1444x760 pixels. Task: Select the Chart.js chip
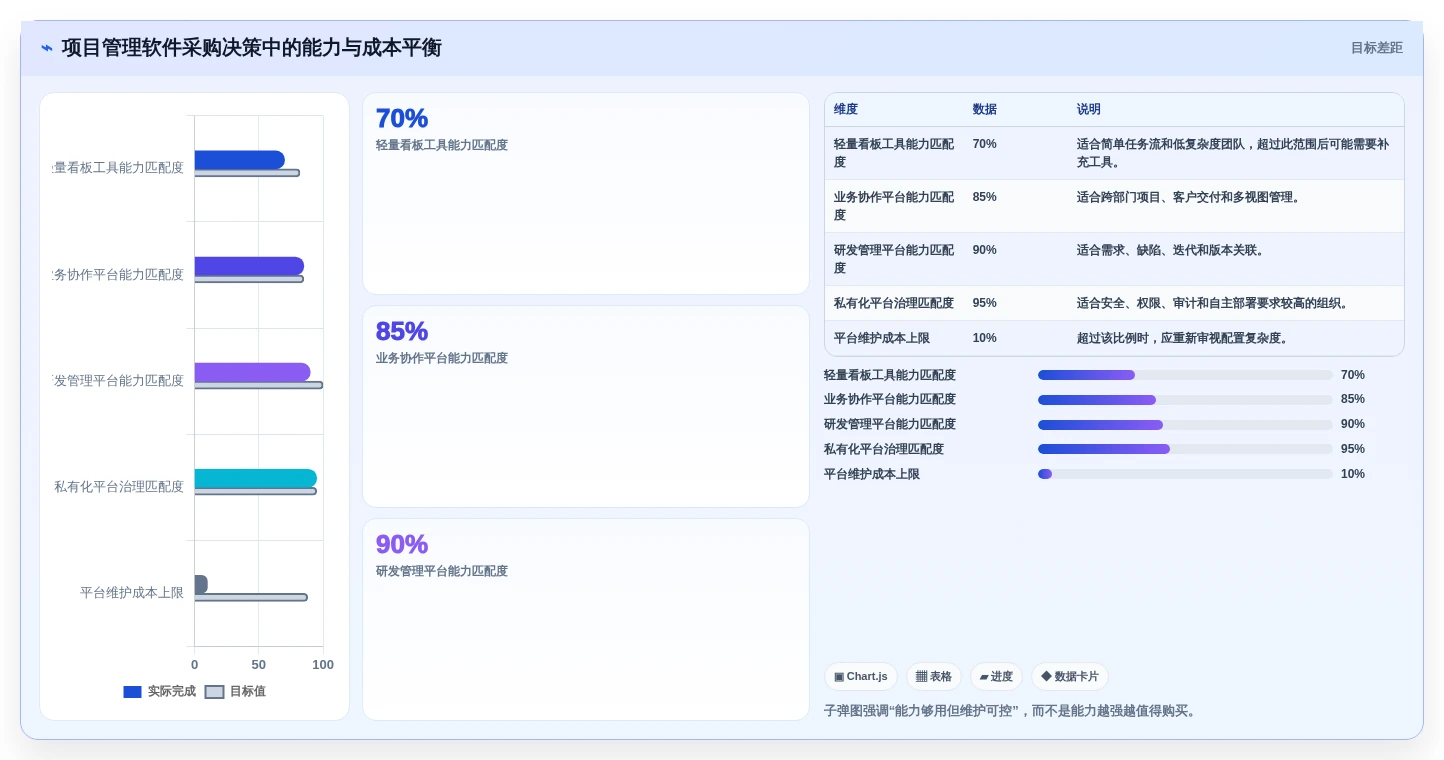pos(860,677)
